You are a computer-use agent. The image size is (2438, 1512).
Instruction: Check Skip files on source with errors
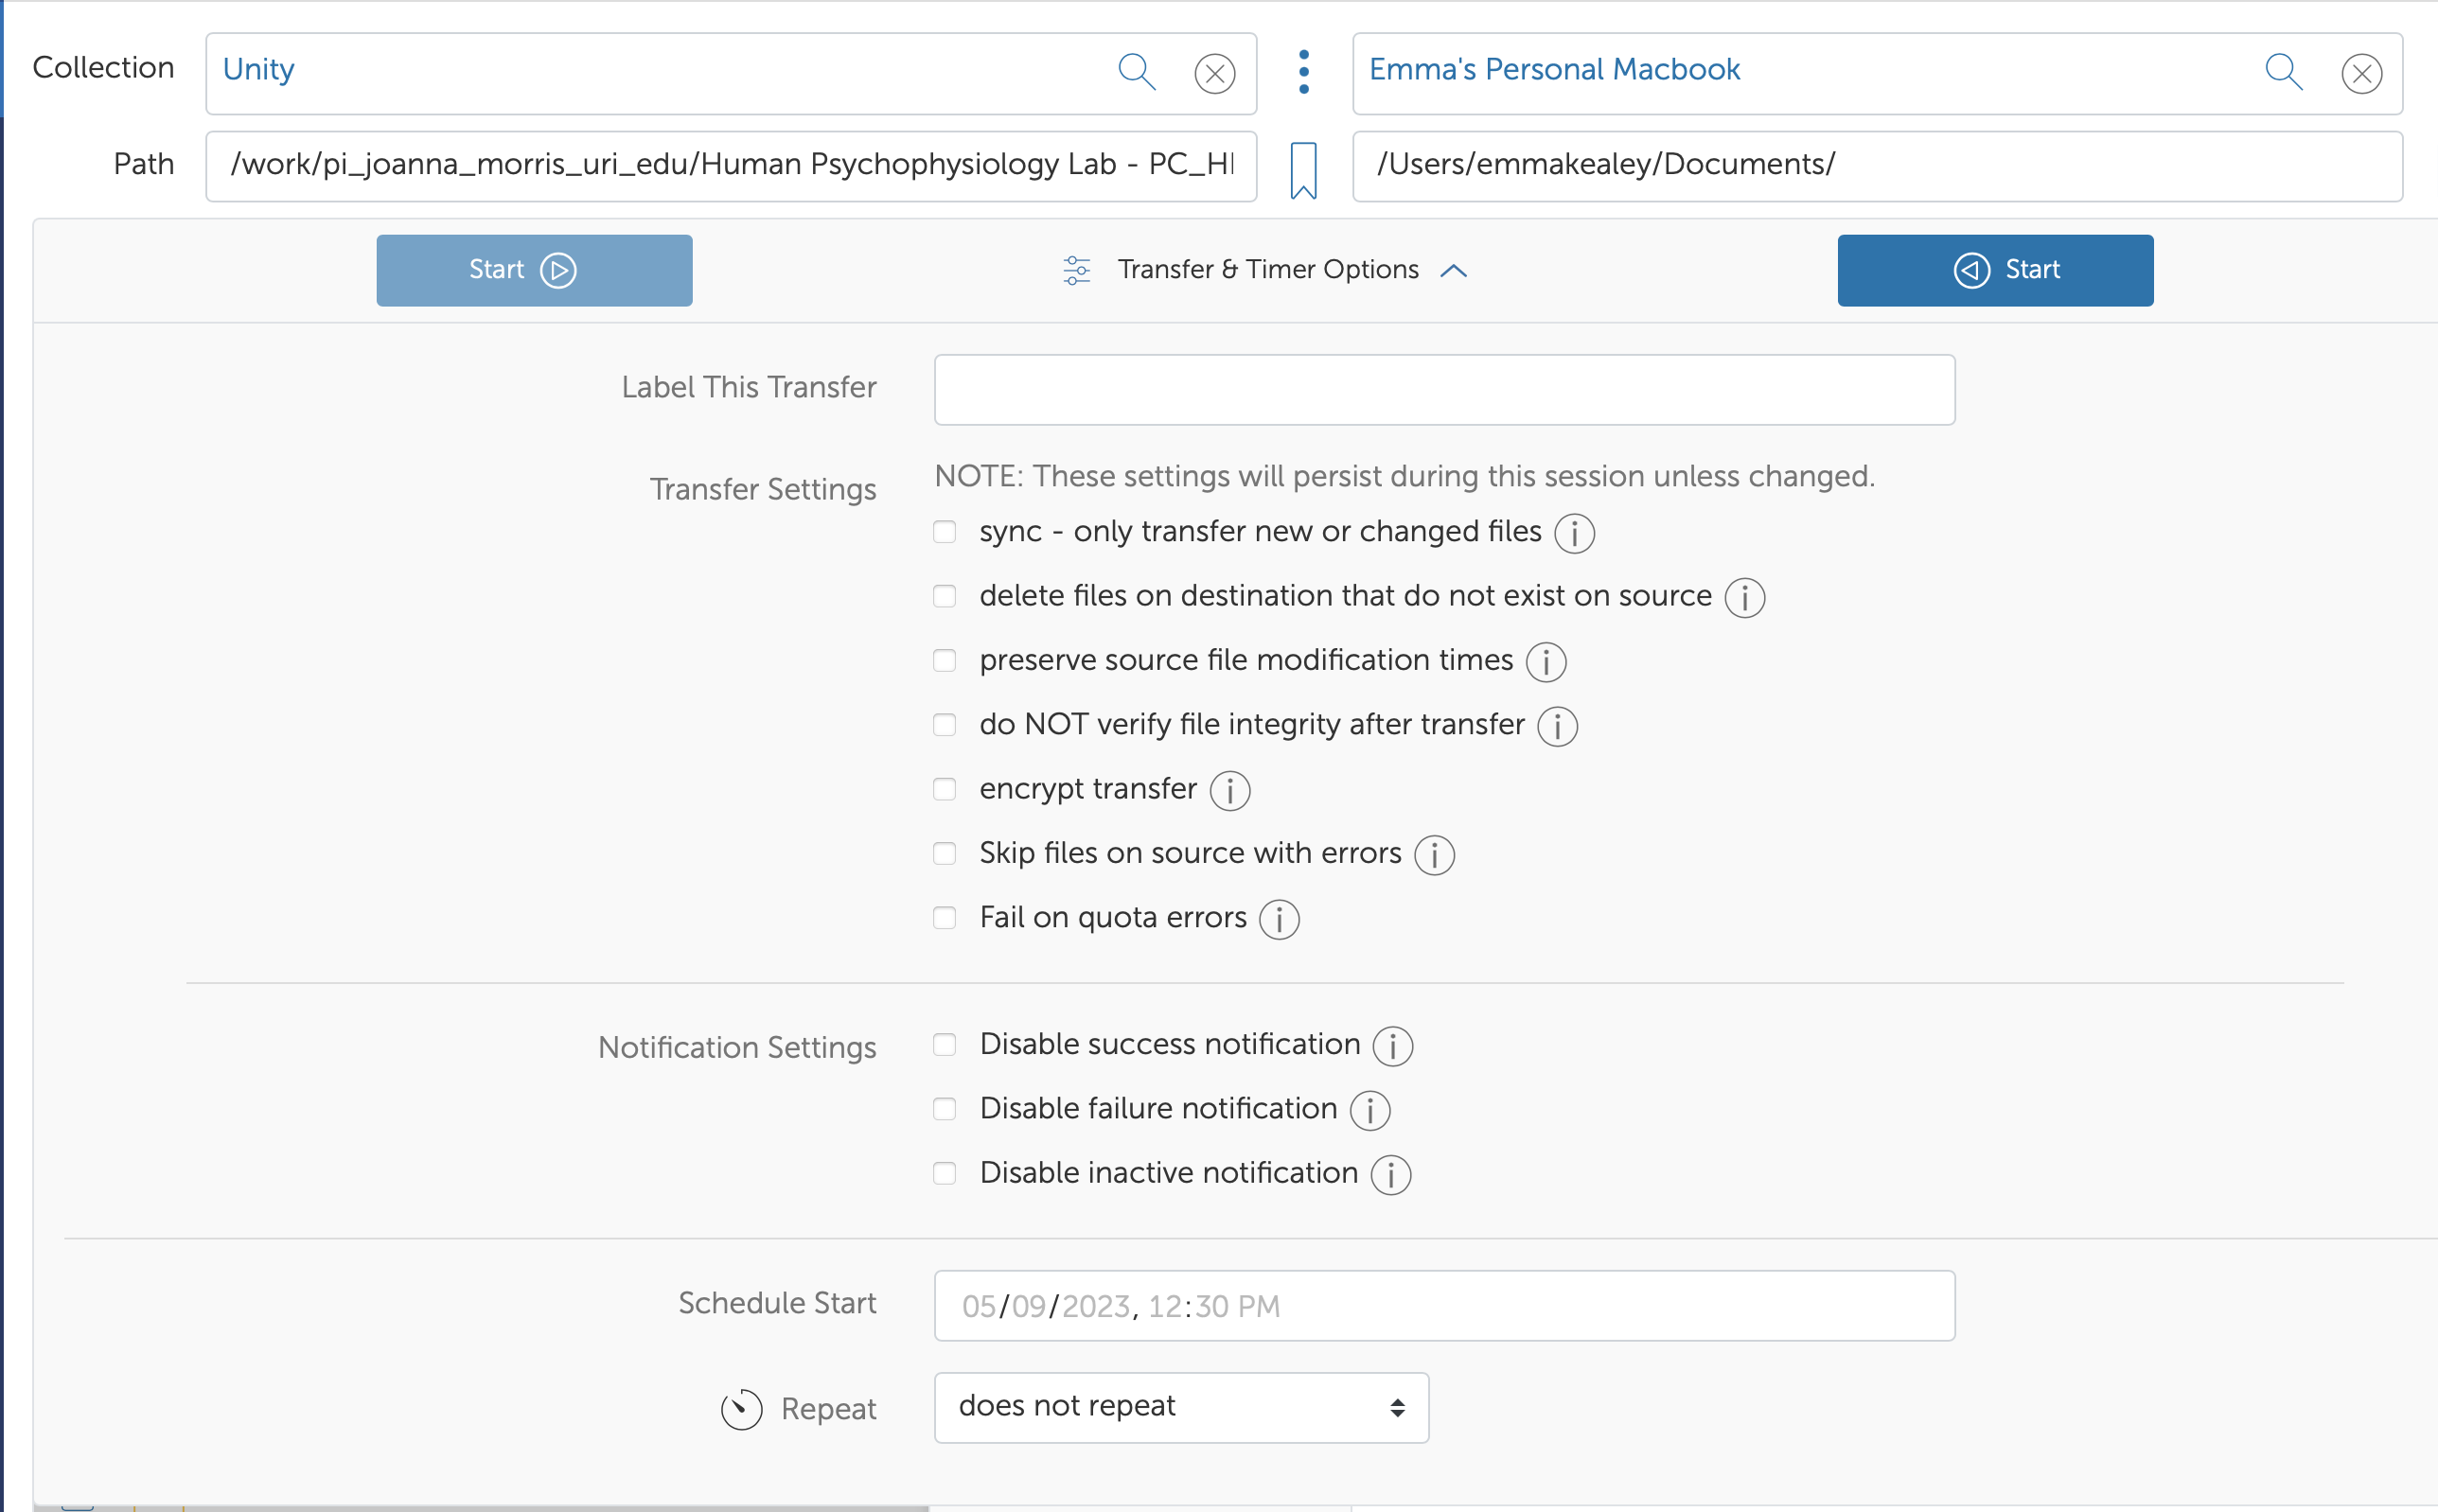tap(944, 853)
